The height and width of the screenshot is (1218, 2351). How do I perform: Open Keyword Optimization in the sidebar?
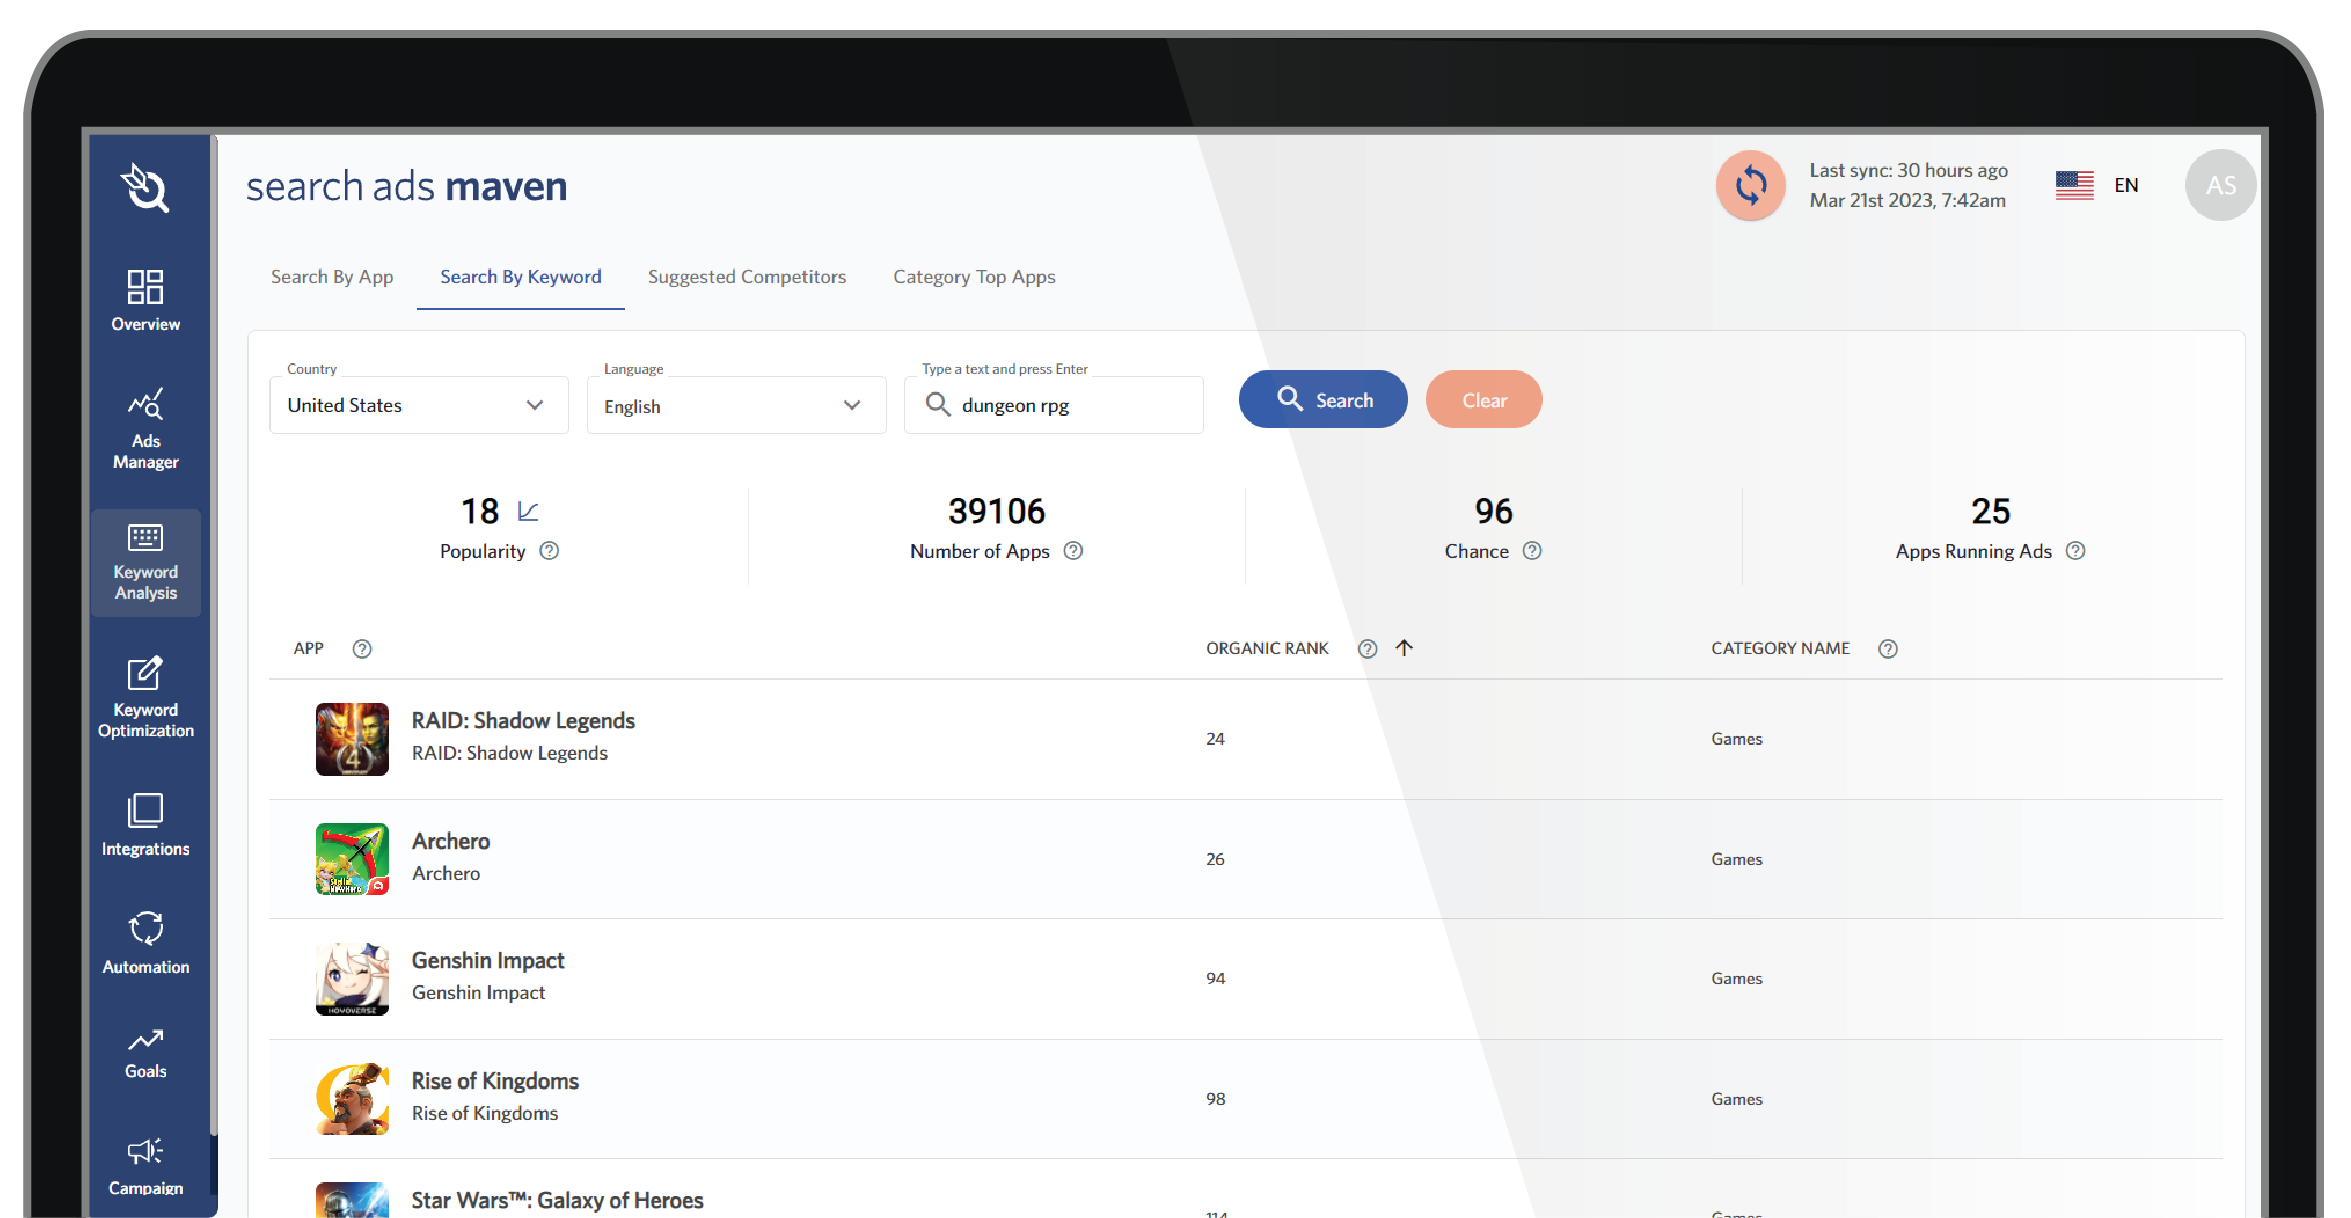point(146,697)
